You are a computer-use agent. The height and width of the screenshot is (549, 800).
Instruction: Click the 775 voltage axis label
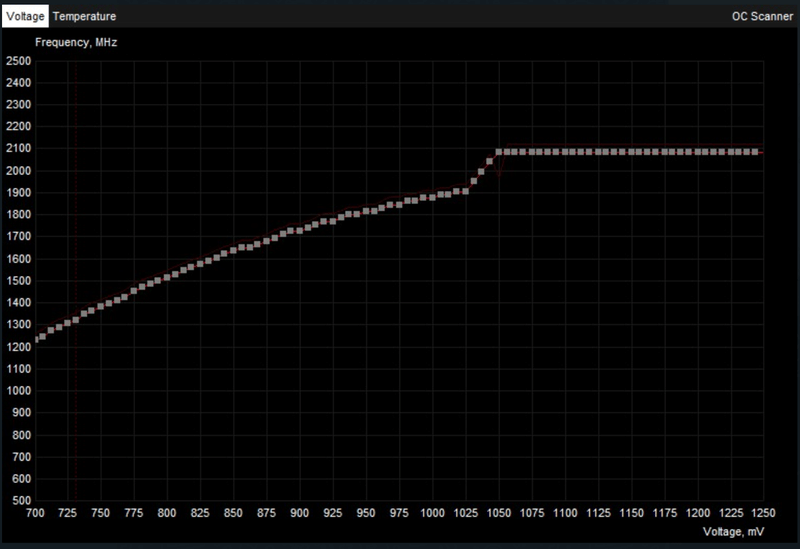coord(134,513)
